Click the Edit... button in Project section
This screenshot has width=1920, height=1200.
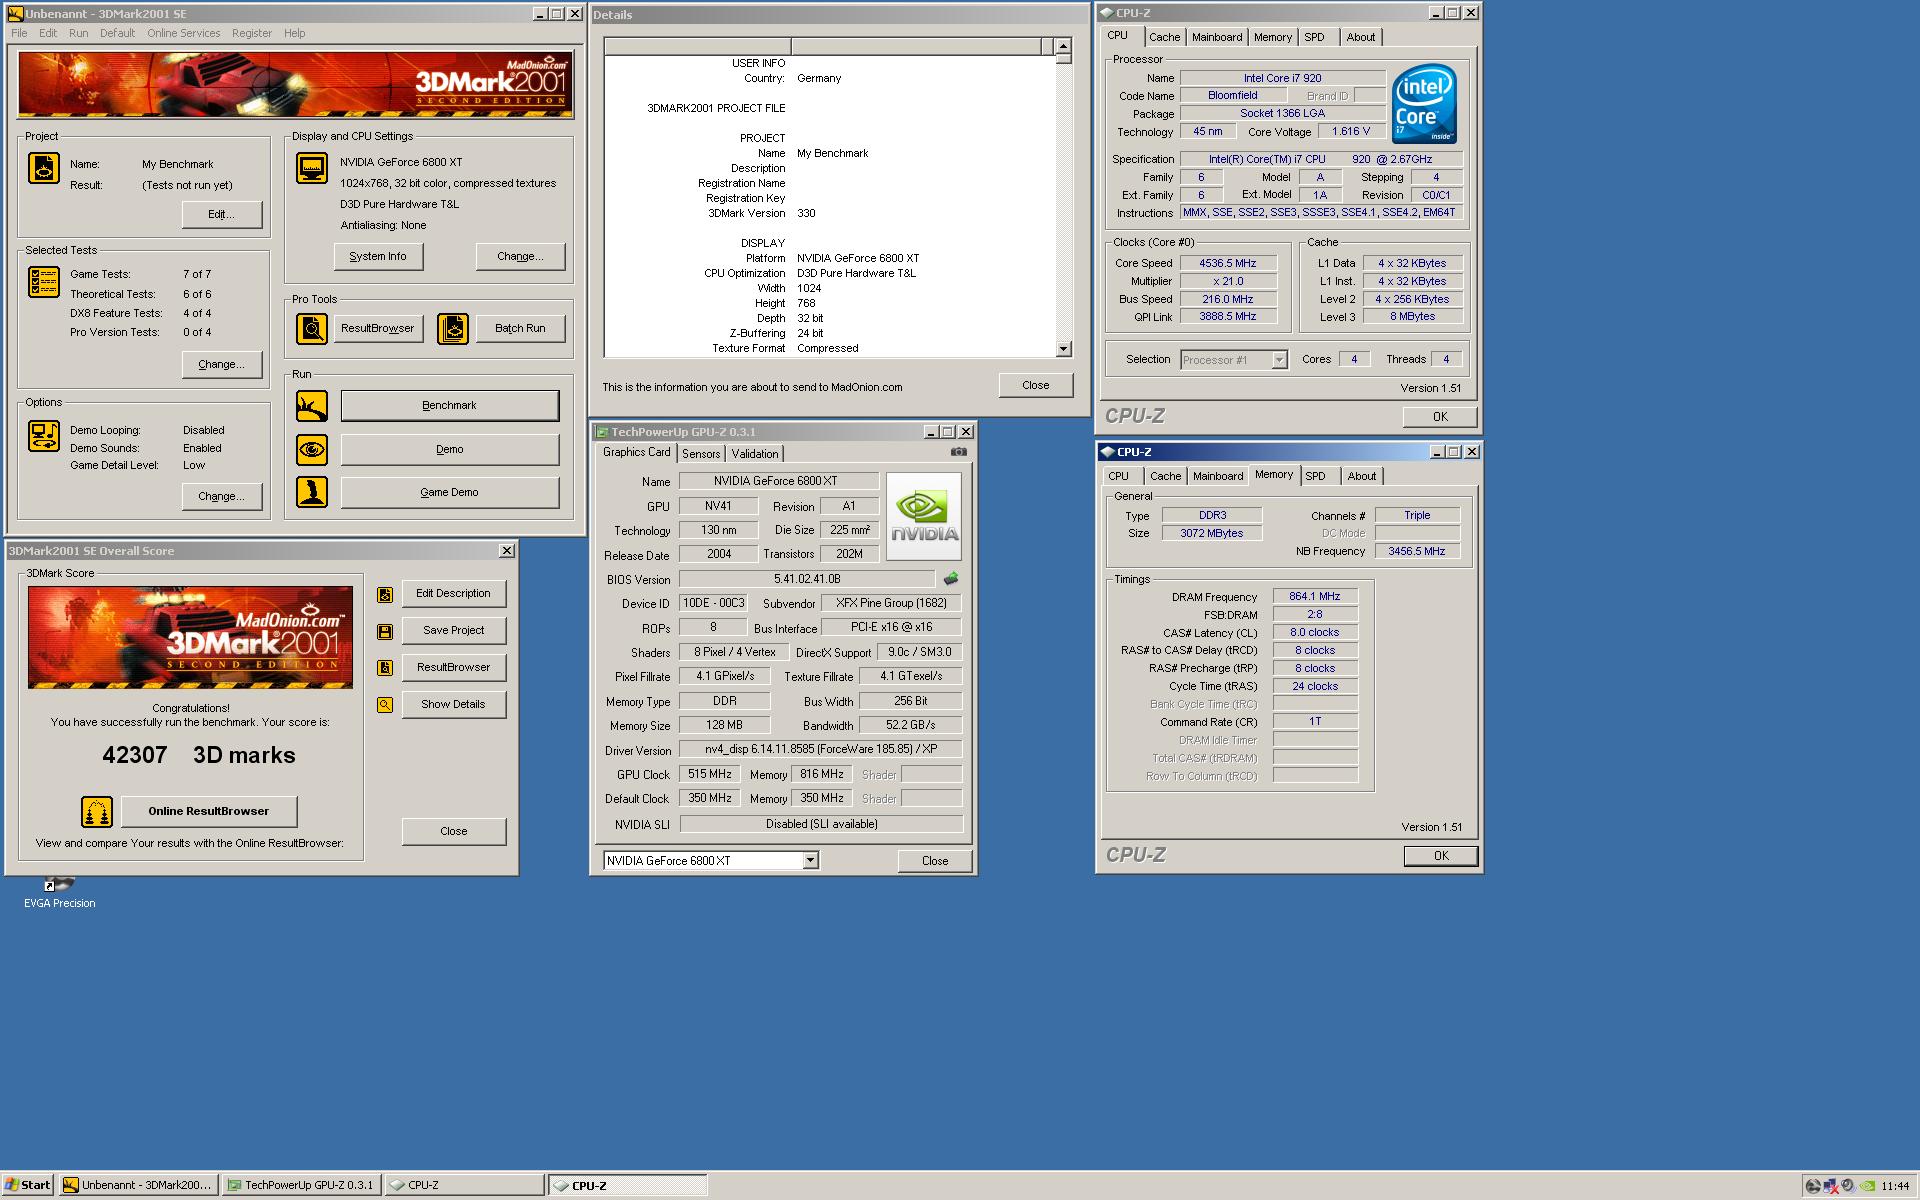[222, 214]
